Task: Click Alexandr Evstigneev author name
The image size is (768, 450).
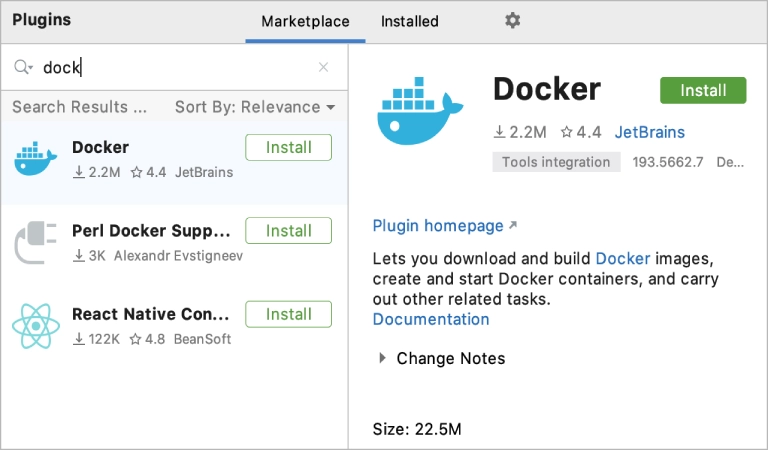Action: tap(178, 256)
